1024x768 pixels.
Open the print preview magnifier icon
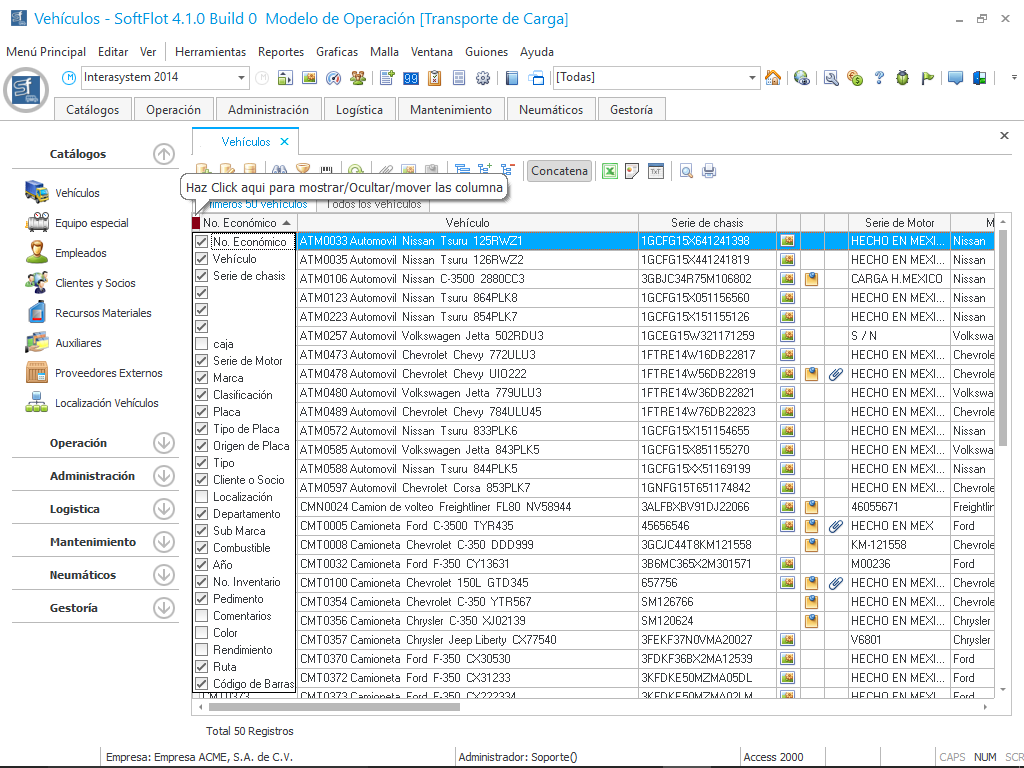(x=687, y=171)
